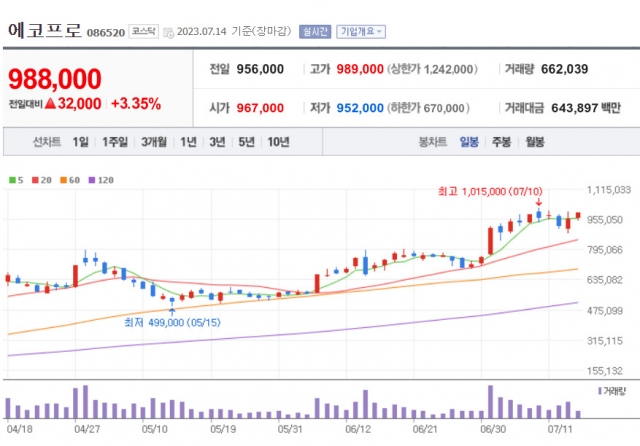Click the 상한가 1,242,000 text
This screenshot has width=640, height=446.
432,69
